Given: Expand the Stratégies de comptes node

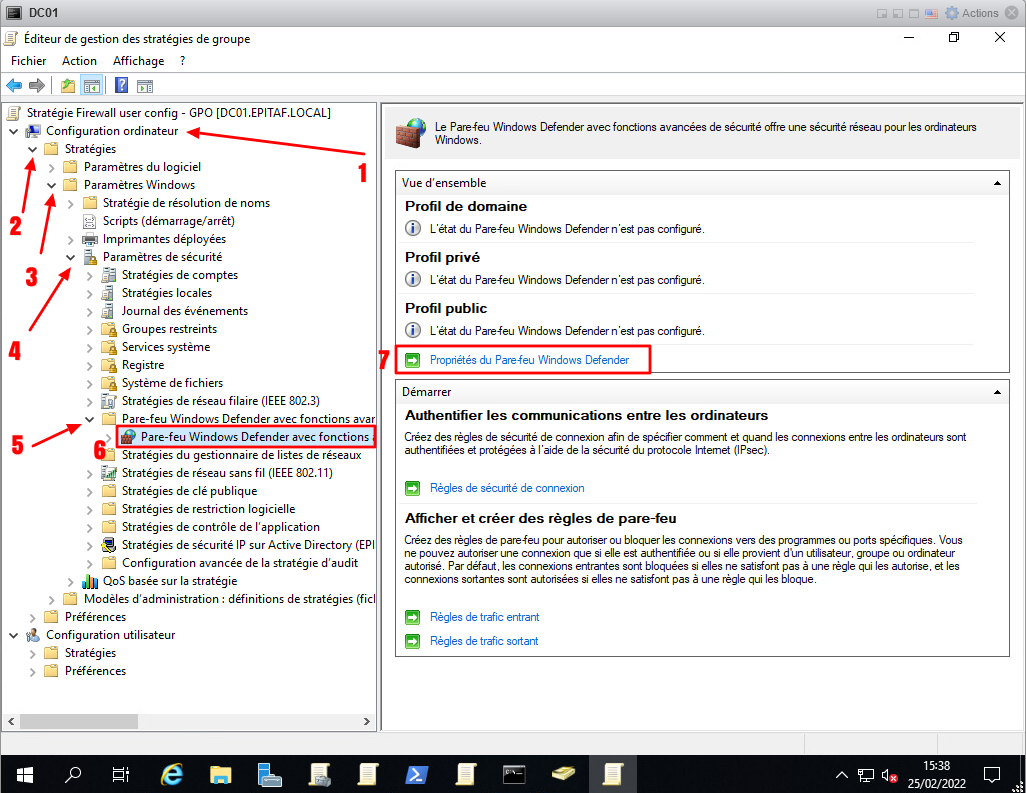Looking at the screenshot, I should point(89,275).
